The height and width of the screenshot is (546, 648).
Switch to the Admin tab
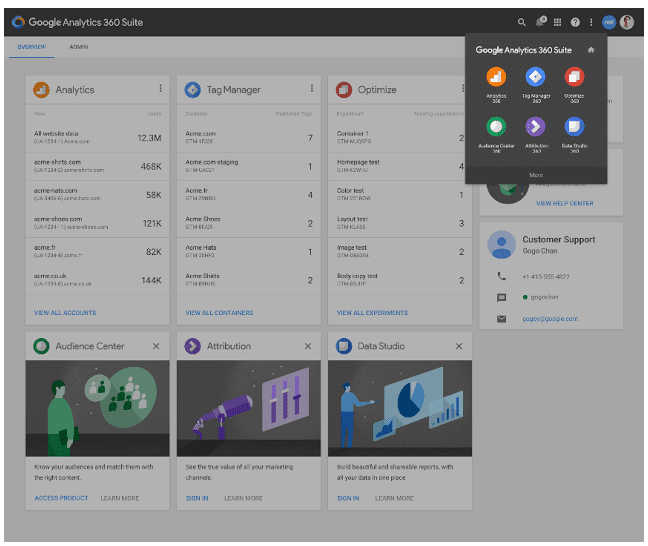pos(79,47)
